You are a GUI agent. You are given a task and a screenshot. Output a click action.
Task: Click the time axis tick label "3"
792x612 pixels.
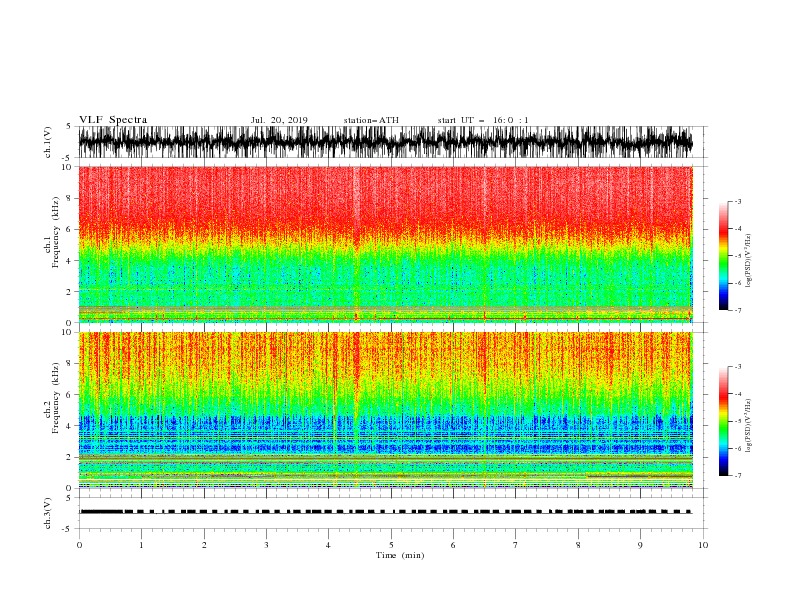tap(266, 545)
